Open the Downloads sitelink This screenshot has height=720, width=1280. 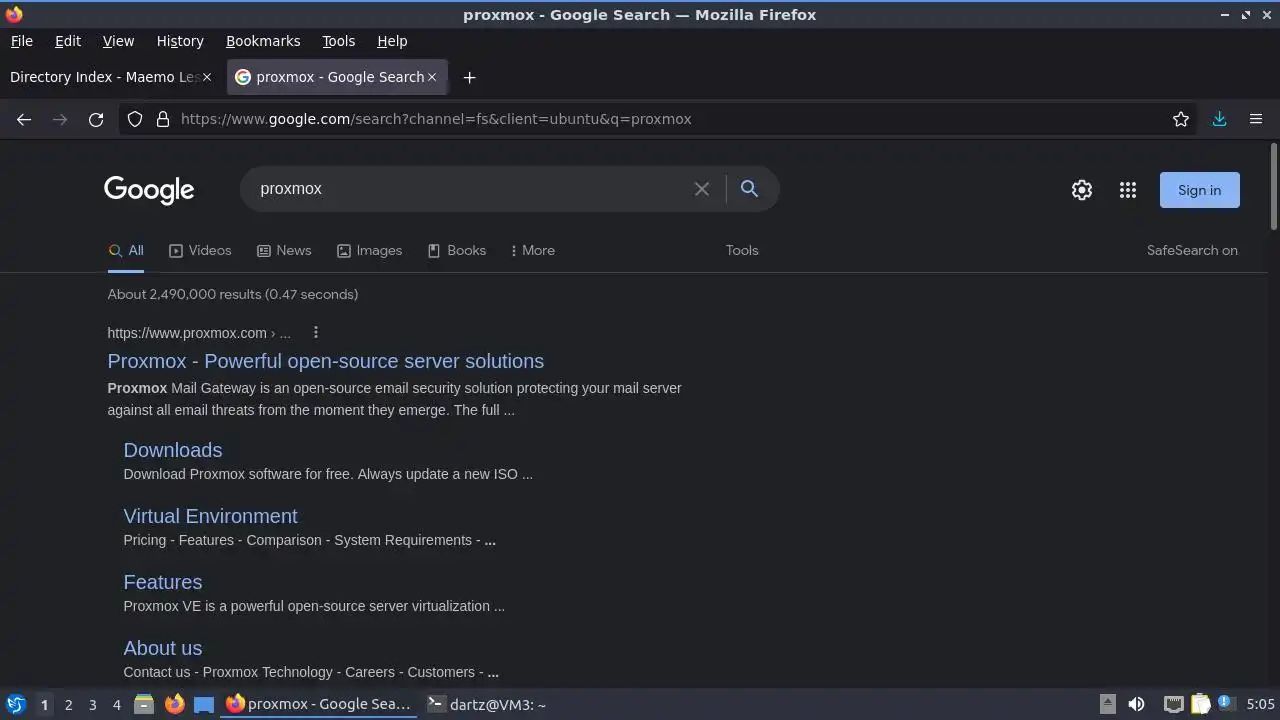point(173,450)
